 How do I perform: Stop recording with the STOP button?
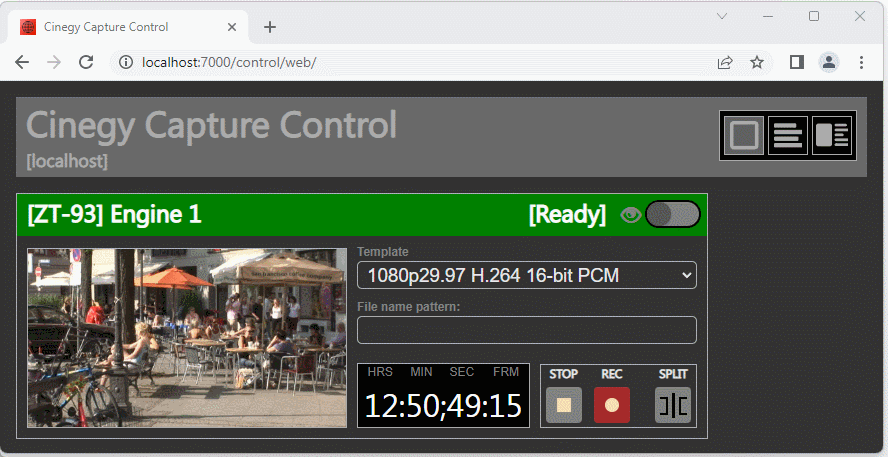pyautogui.click(x=563, y=405)
